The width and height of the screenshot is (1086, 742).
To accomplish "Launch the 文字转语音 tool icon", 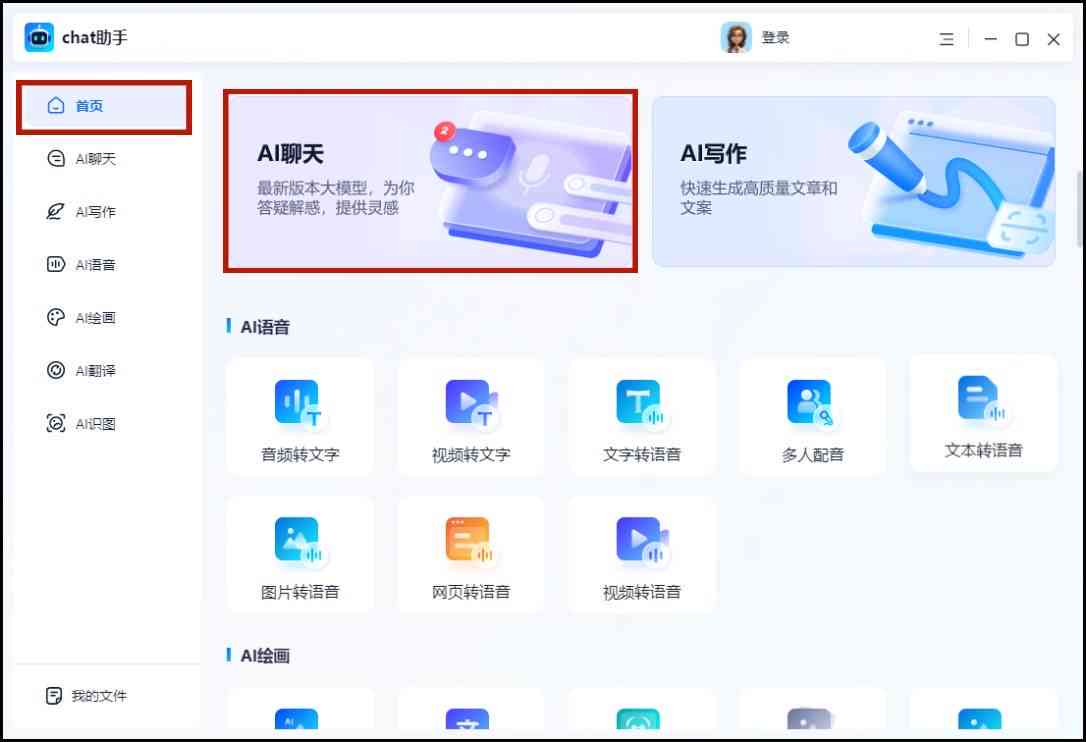I will pyautogui.click(x=641, y=403).
